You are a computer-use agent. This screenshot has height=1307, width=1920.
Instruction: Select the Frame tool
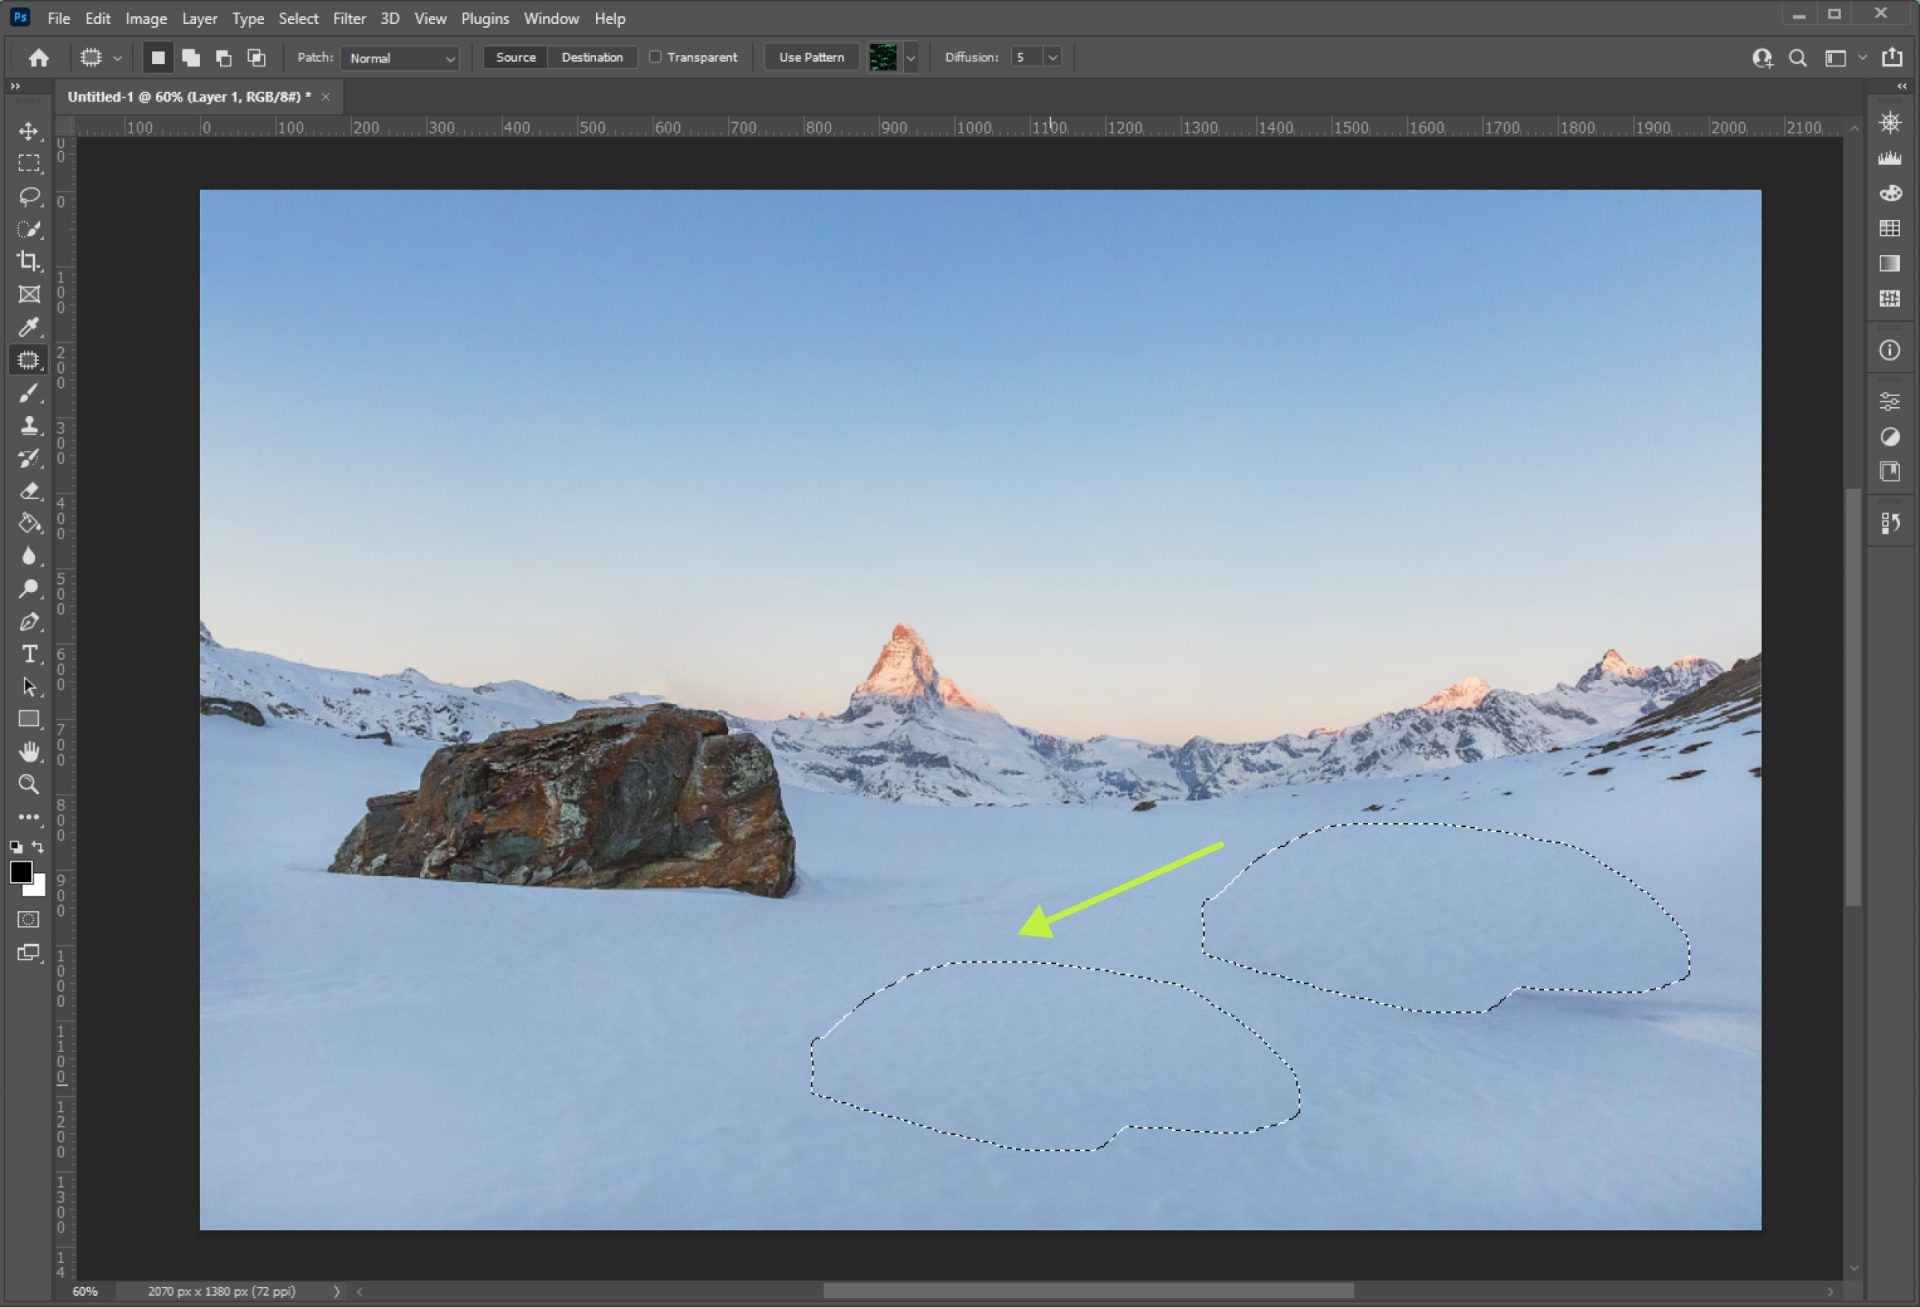coord(29,294)
